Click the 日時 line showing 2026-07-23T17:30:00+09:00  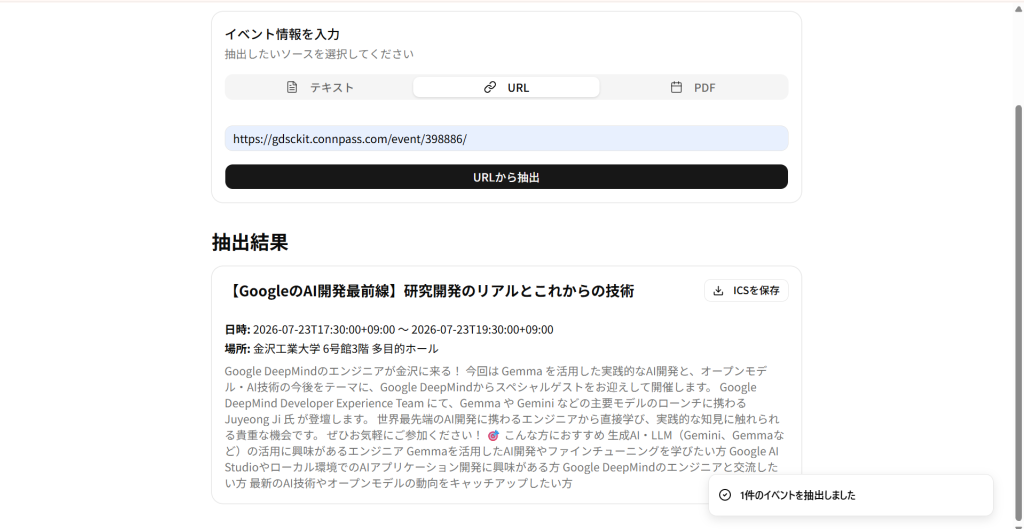(x=389, y=329)
